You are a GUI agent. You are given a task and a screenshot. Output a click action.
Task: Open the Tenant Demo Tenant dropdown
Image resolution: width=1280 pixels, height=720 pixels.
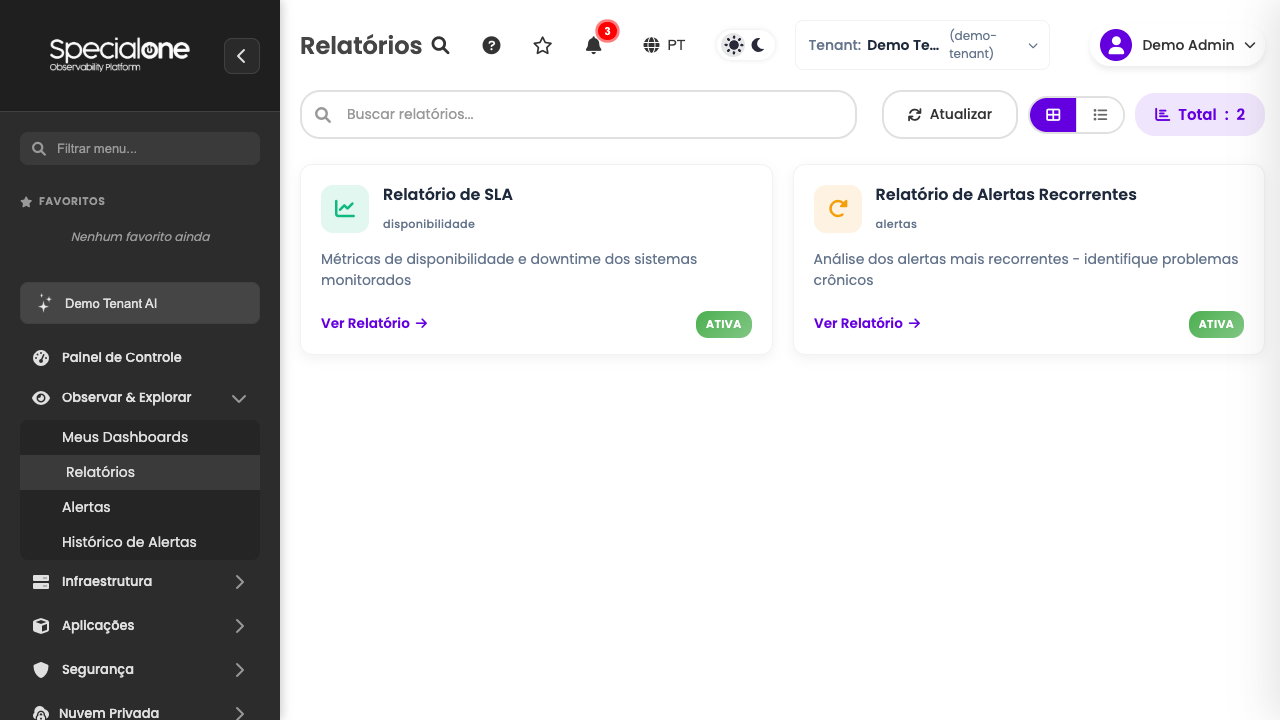pyautogui.click(x=922, y=45)
